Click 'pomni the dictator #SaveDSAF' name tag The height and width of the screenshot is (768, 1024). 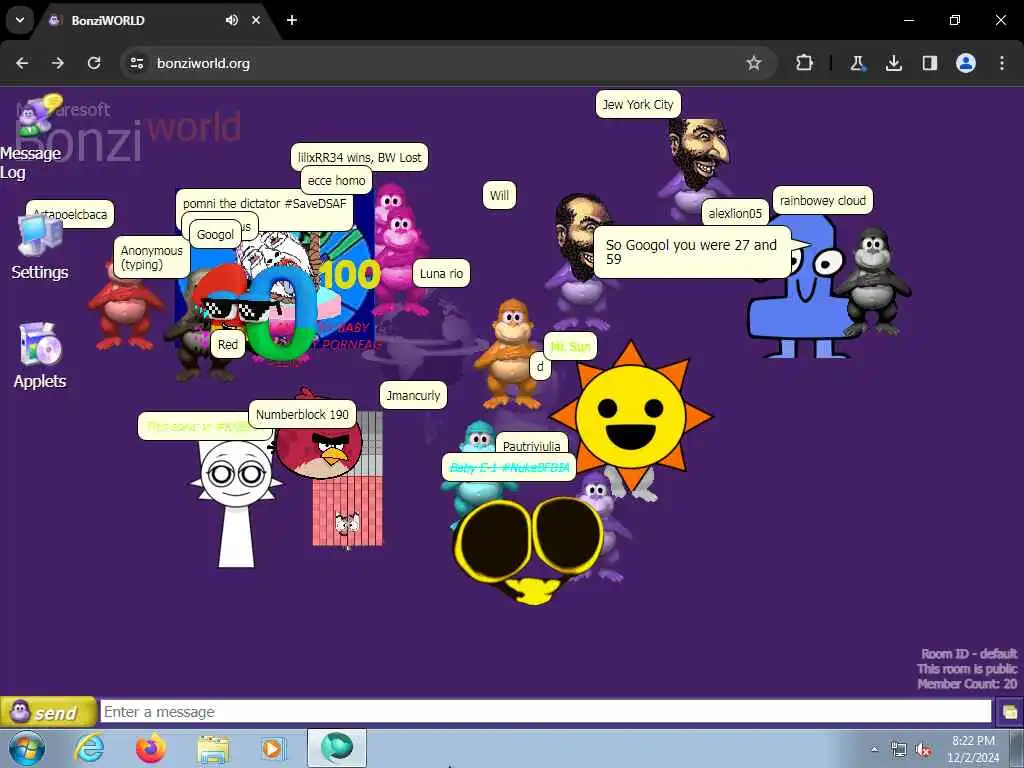[264, 203]
